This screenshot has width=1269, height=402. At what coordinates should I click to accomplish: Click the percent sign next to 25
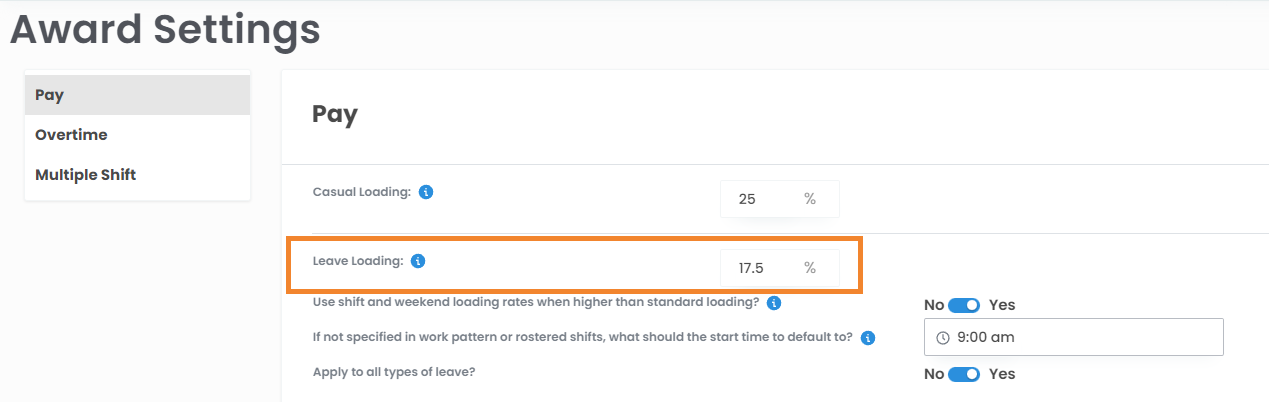click(810, 199)
